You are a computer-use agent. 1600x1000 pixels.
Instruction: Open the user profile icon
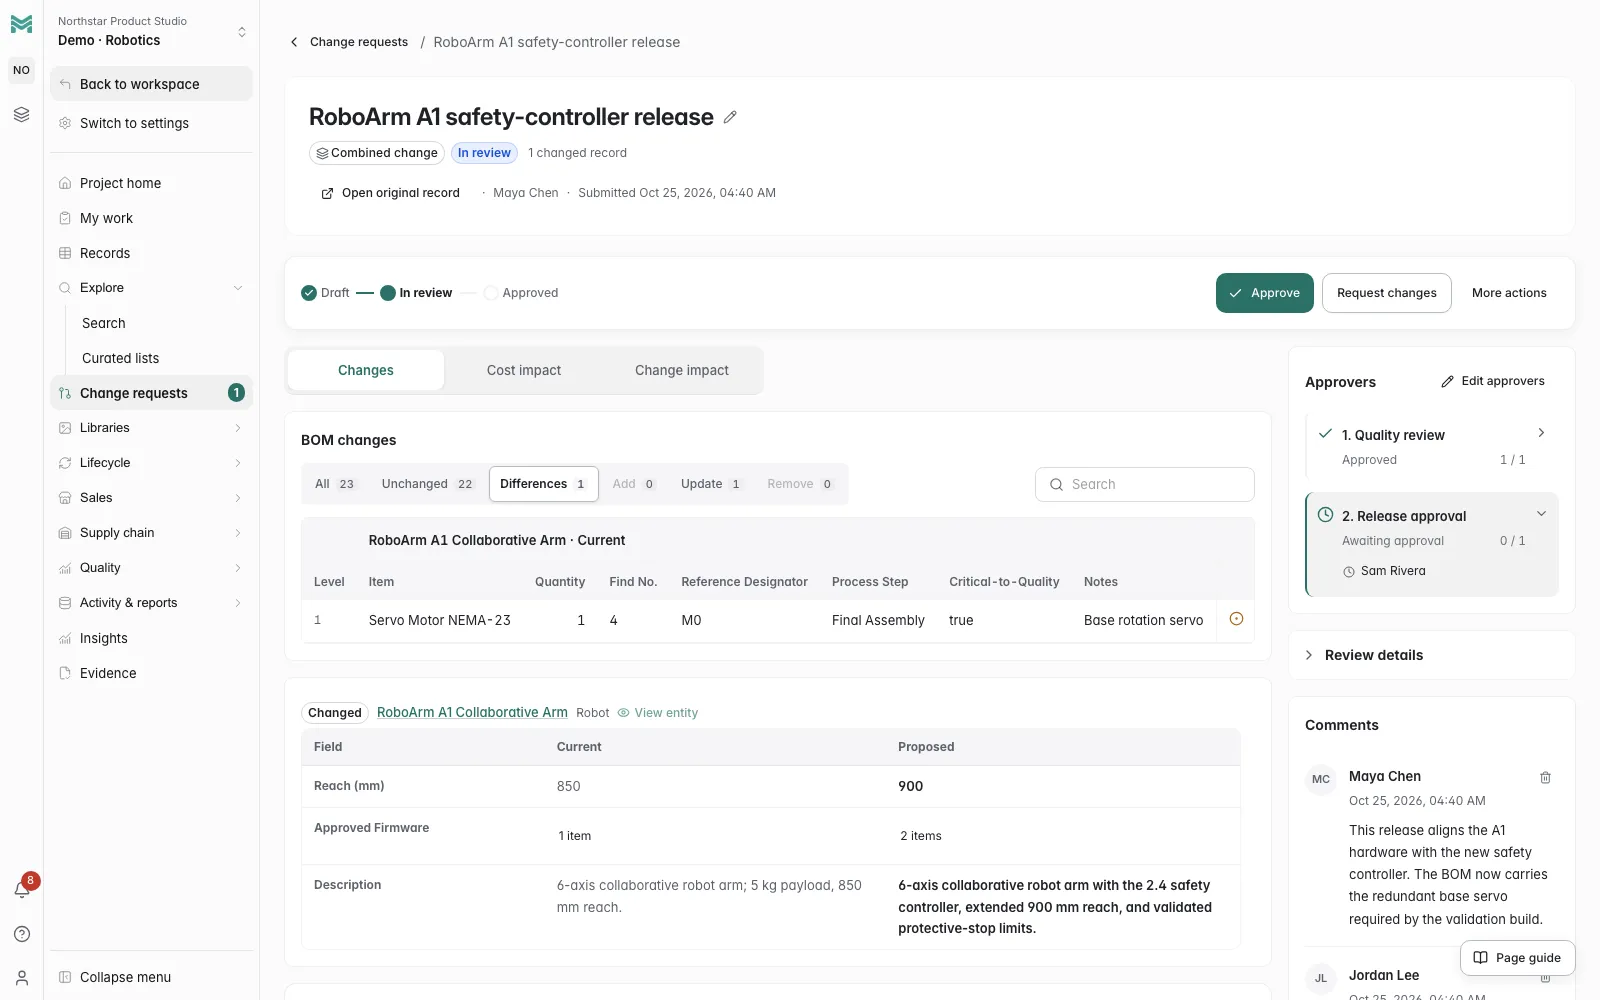[21, 978]
